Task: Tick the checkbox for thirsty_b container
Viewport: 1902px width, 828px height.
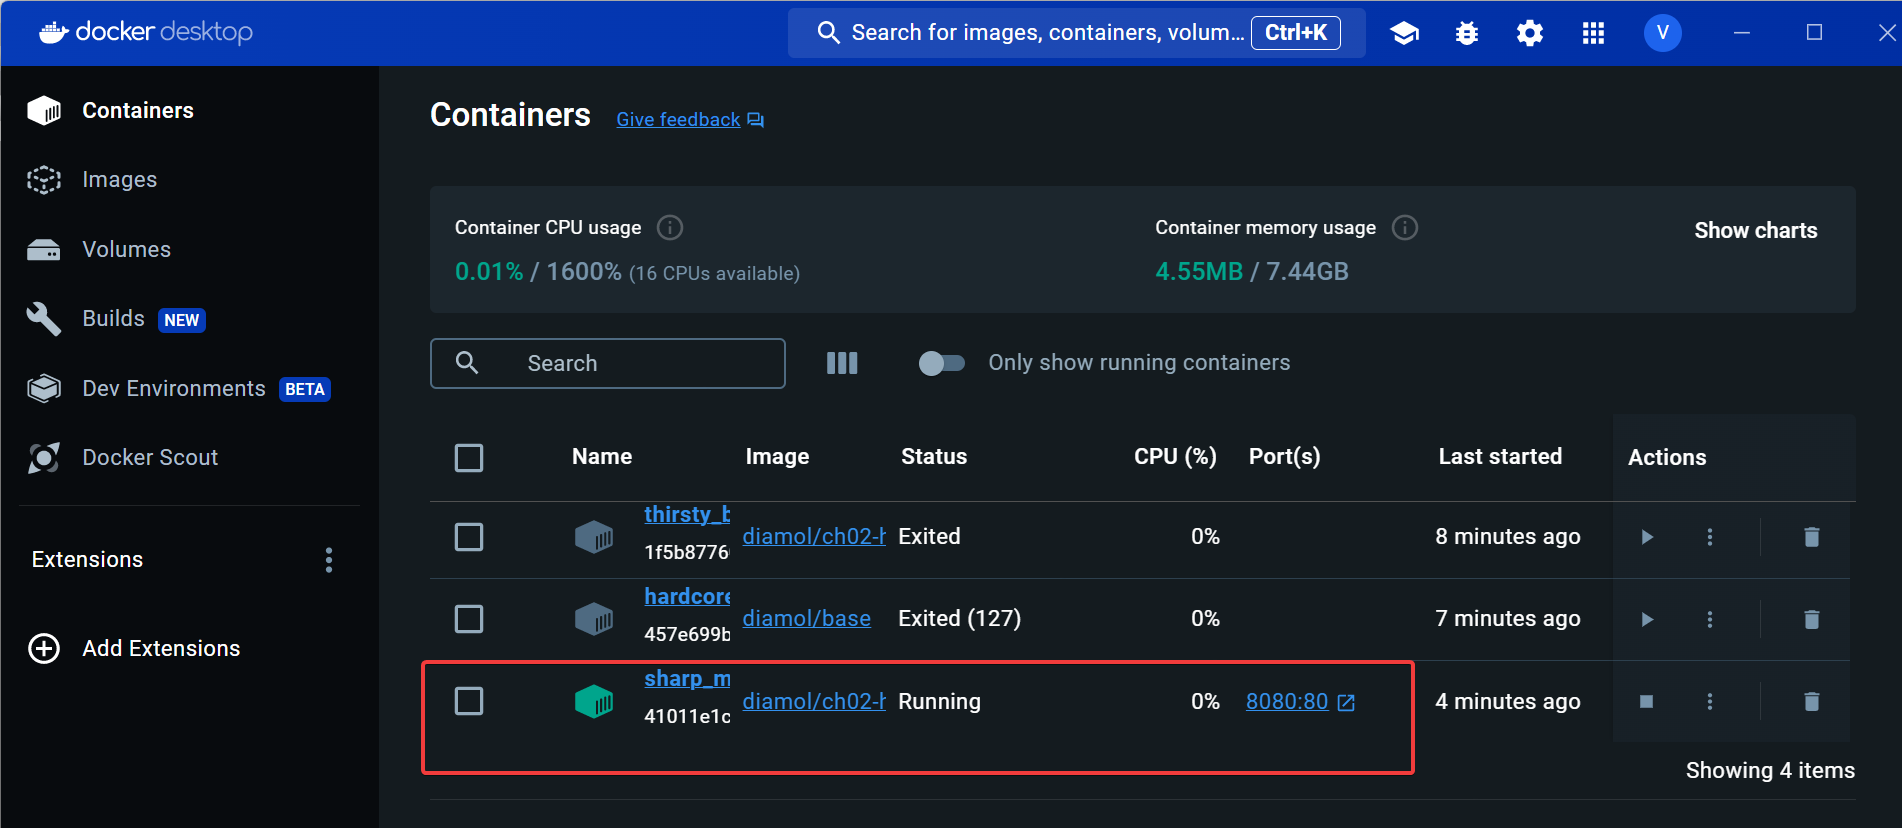Action: [469, 537]
